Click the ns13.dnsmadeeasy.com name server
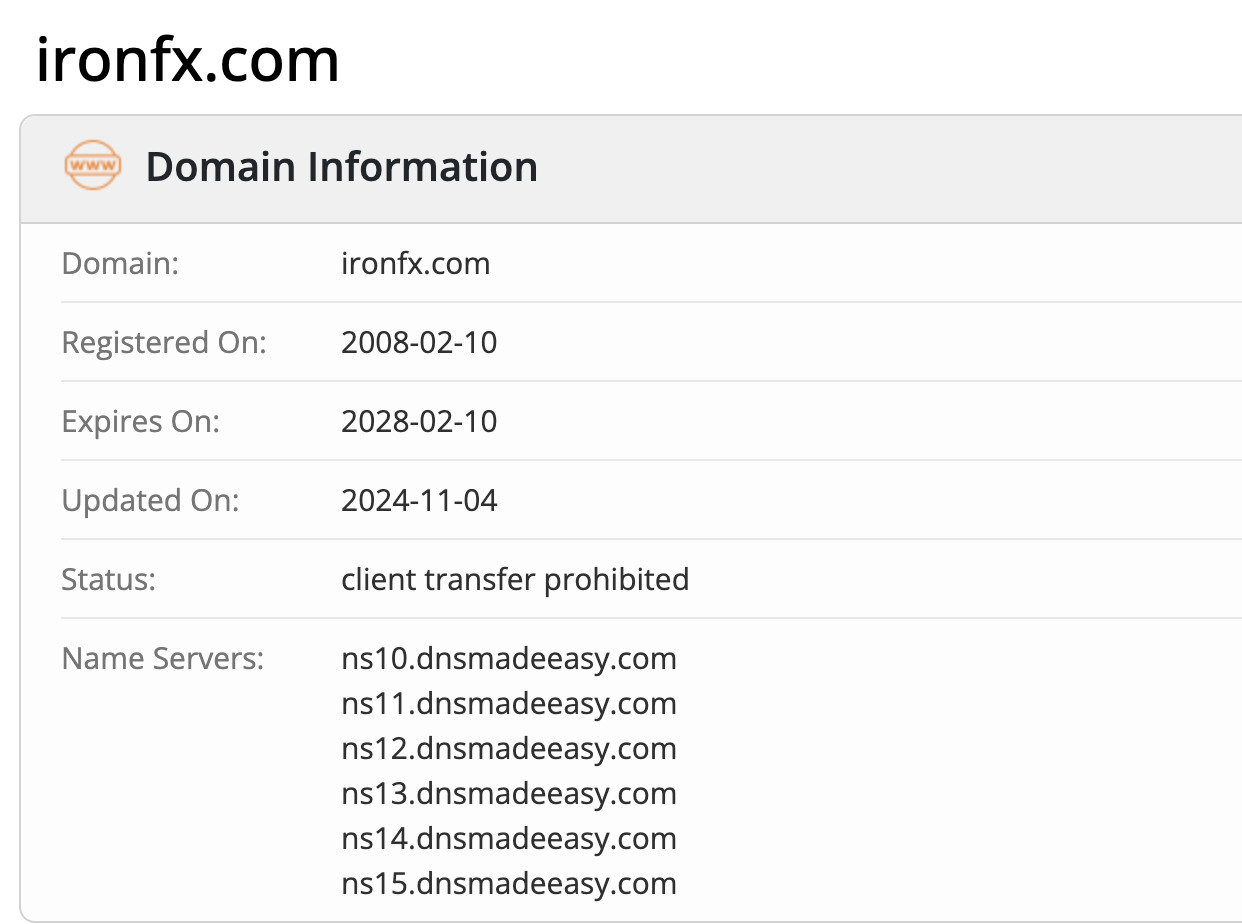This screenshot has height=924, width=1242. tap(509, 794)
